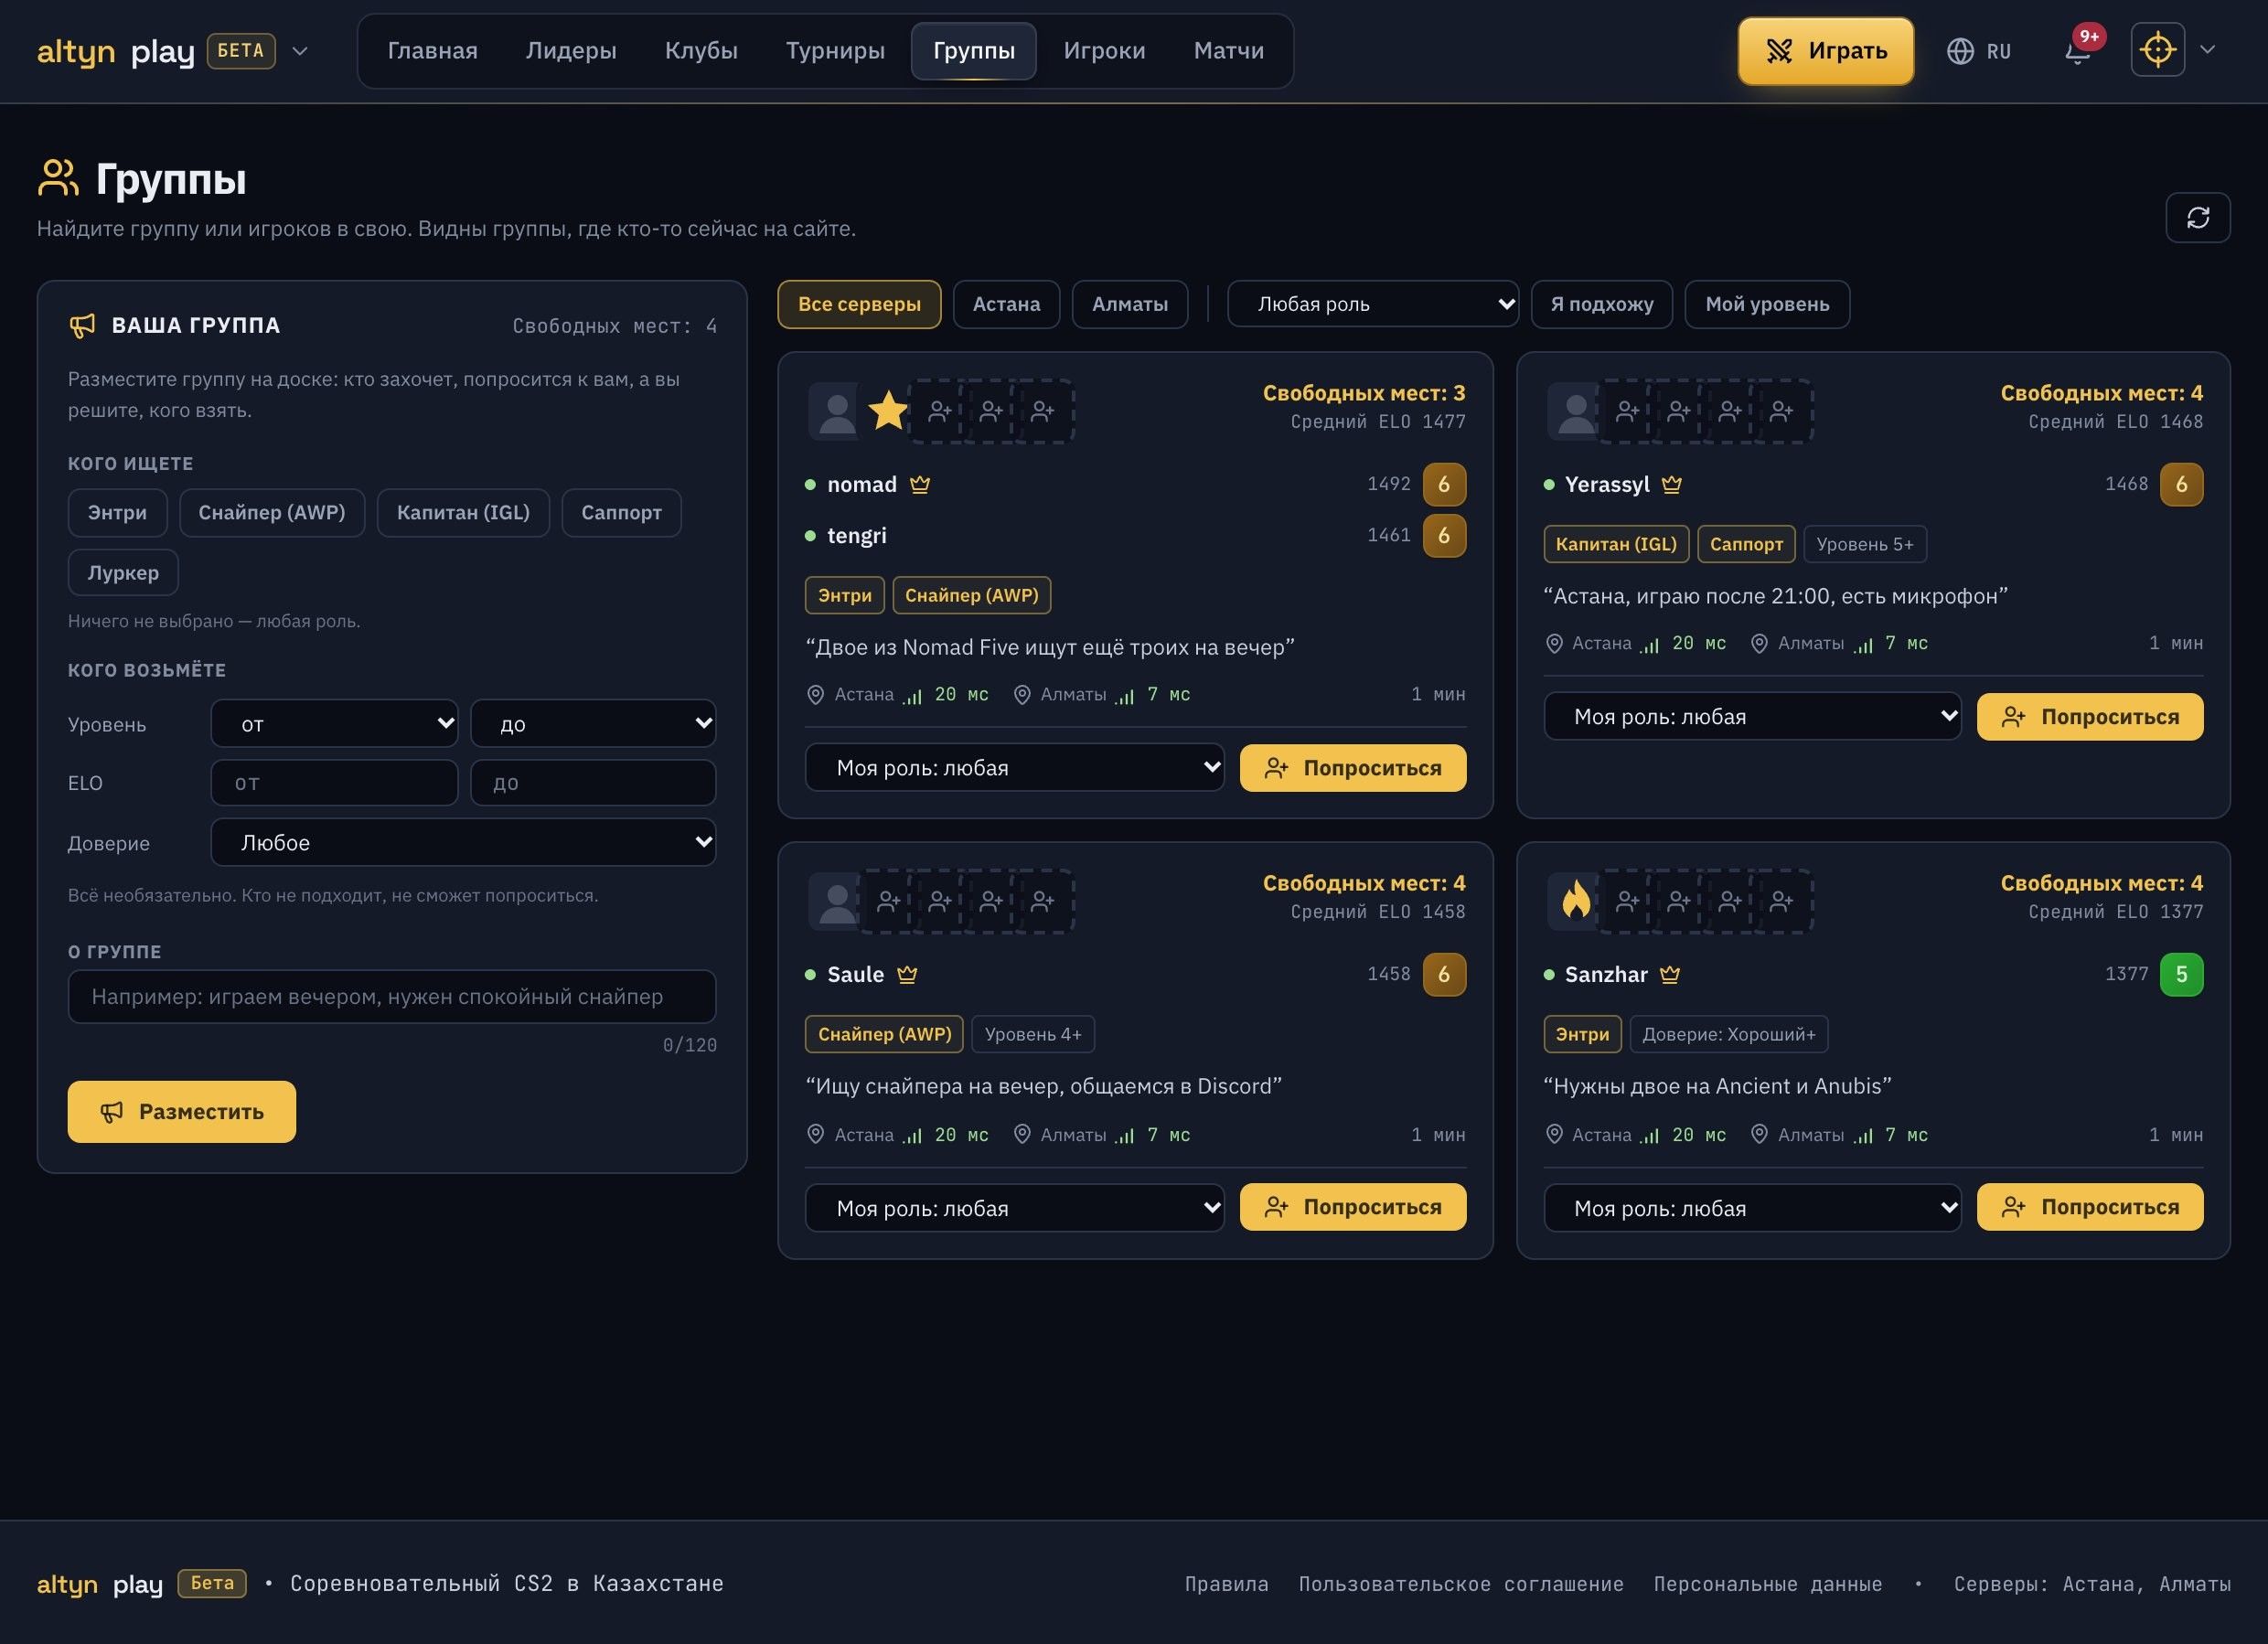The height and width of the screenshot is (1644, 2268).
Task: Switch to the Игроки nav tab
Action: (x=1104, y=51)
